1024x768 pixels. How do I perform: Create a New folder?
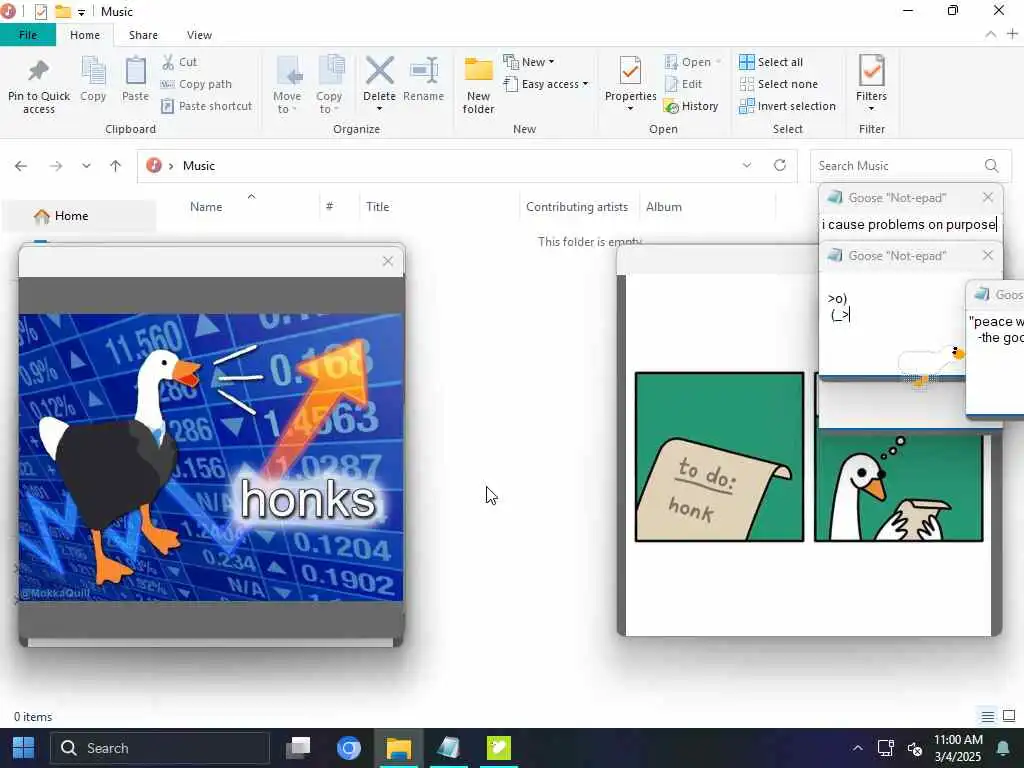(479, 85)
